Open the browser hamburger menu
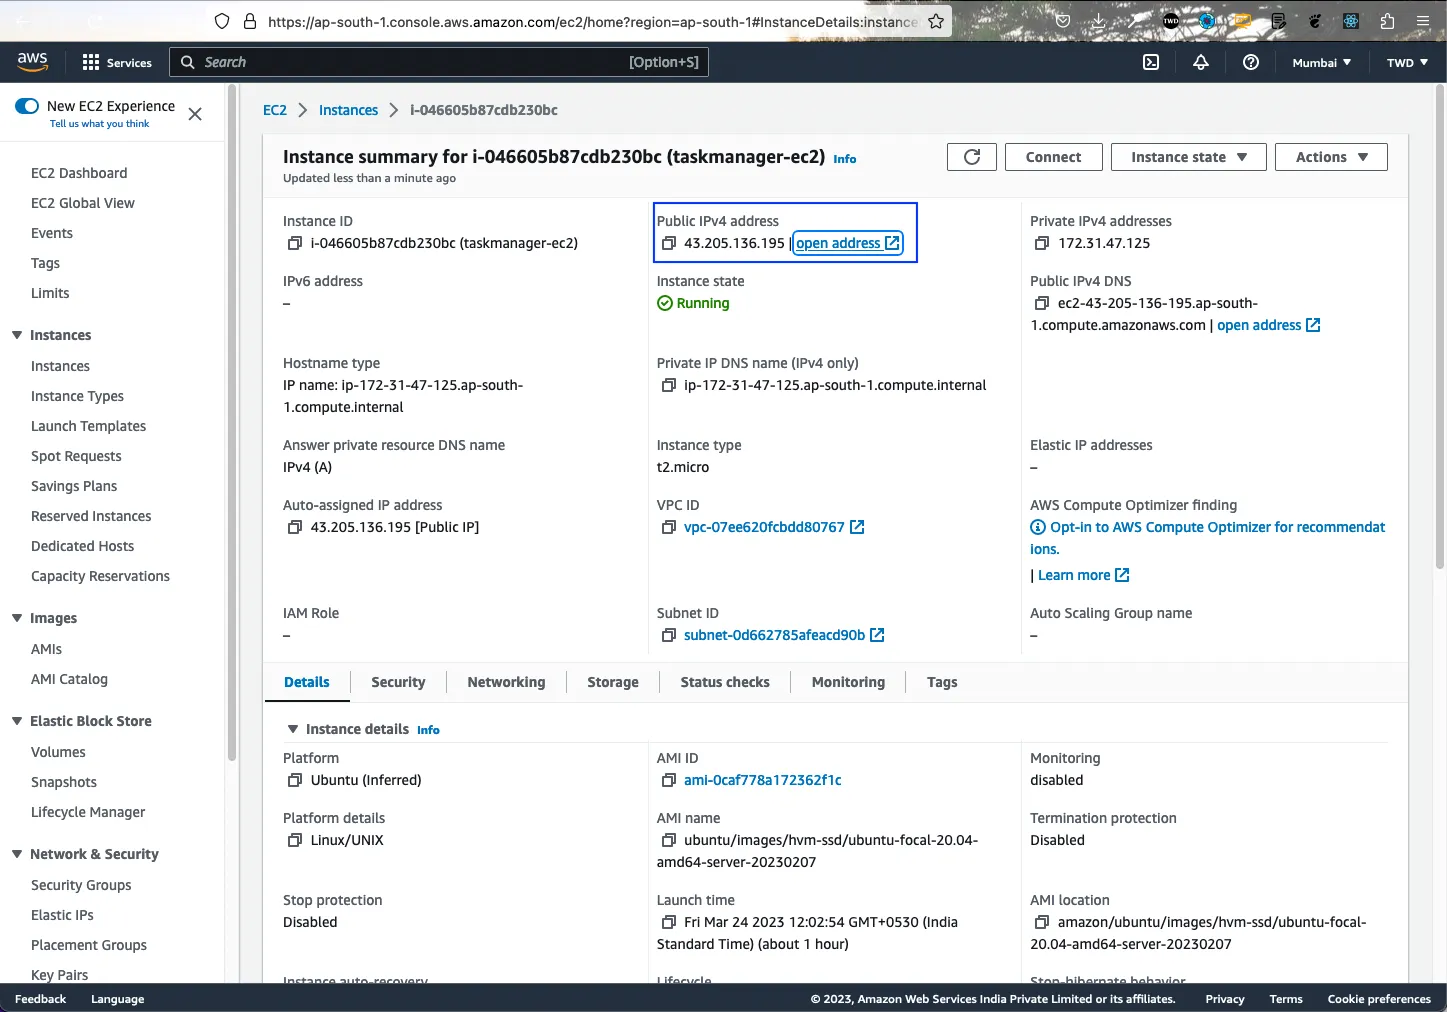Image resolution: width=1447 pixels, height=1012 pixels. click(x=1423, y=21)
